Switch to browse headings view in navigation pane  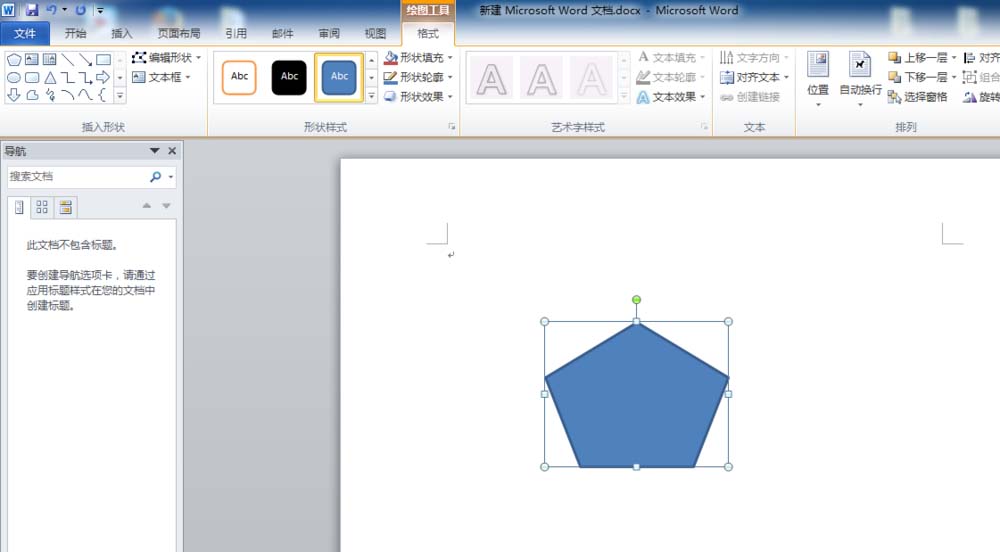pos(19,207)
